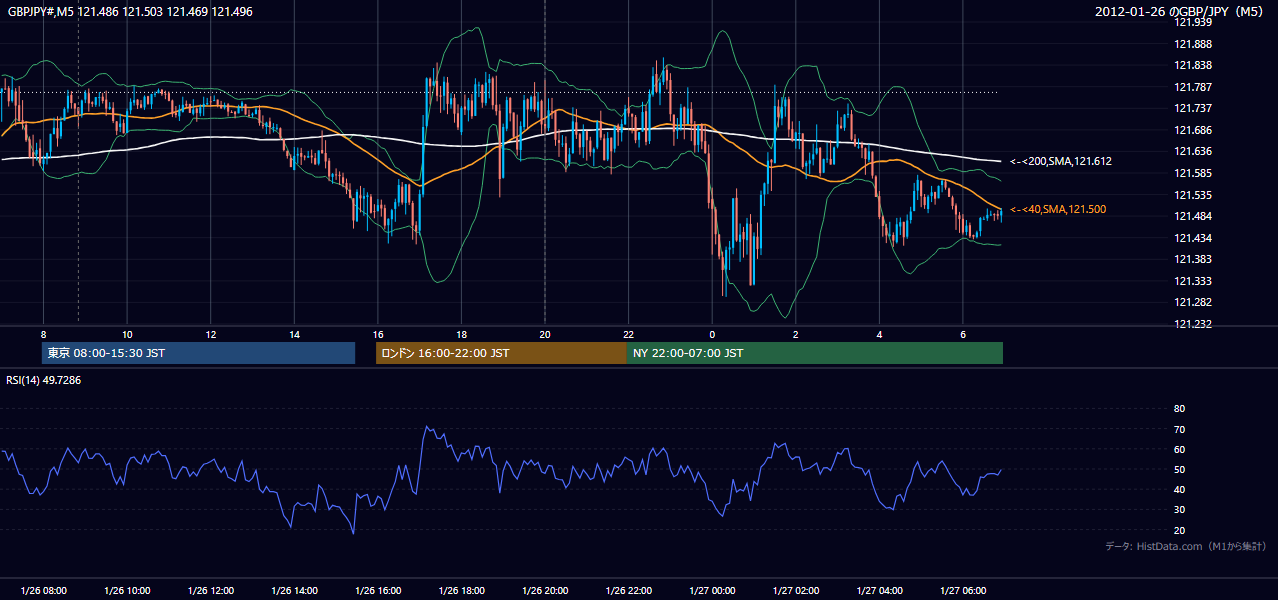Click the 1/27 04:00 date label
Screen dimensions: 1278x600
[879, 591]
